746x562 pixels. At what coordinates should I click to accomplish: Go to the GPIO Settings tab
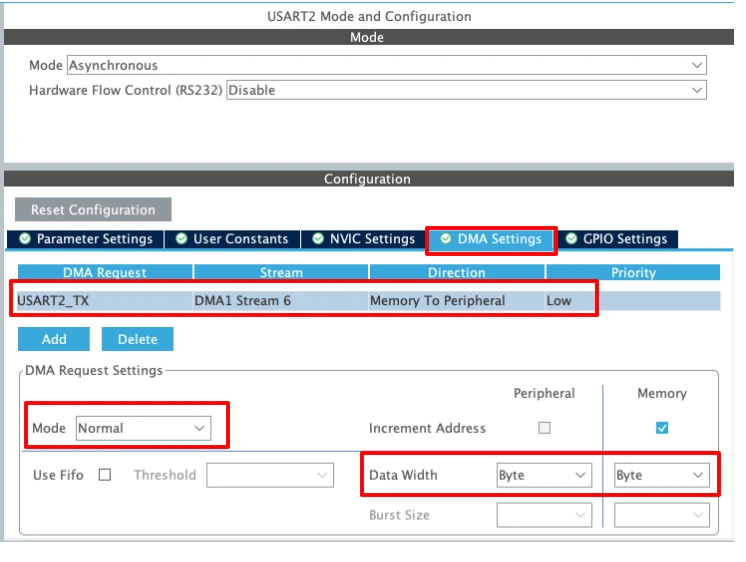pyautogui.click(x=616, y=239)
